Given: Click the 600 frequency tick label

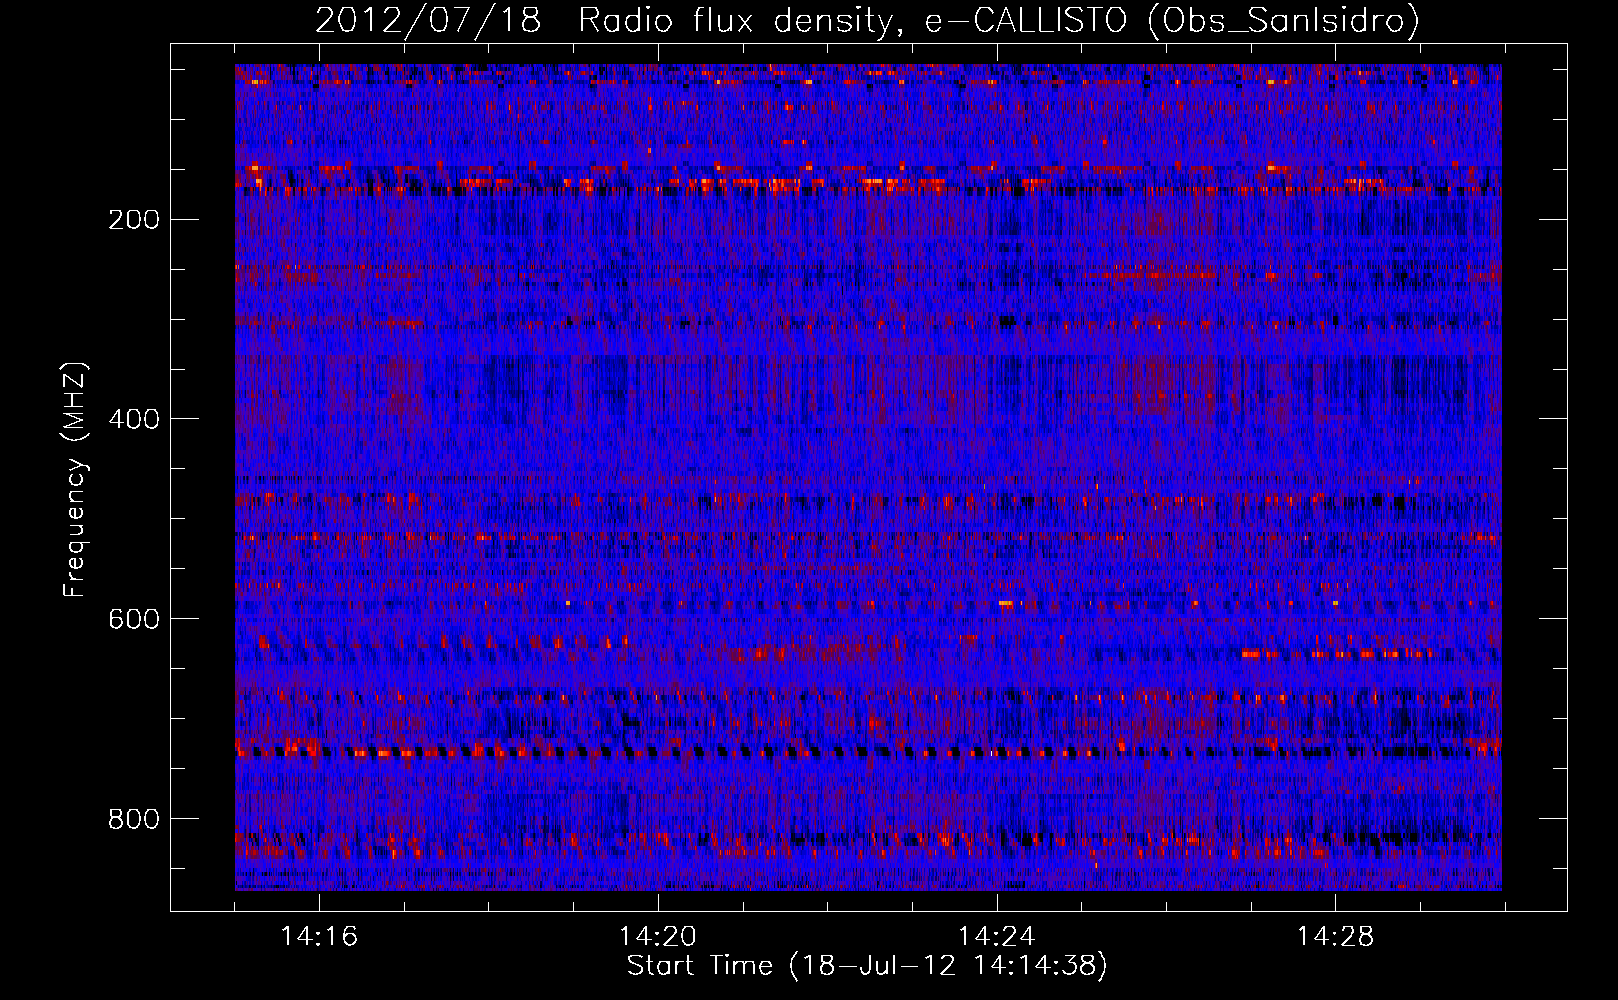Looking at the screenshot, I should 134,619.
